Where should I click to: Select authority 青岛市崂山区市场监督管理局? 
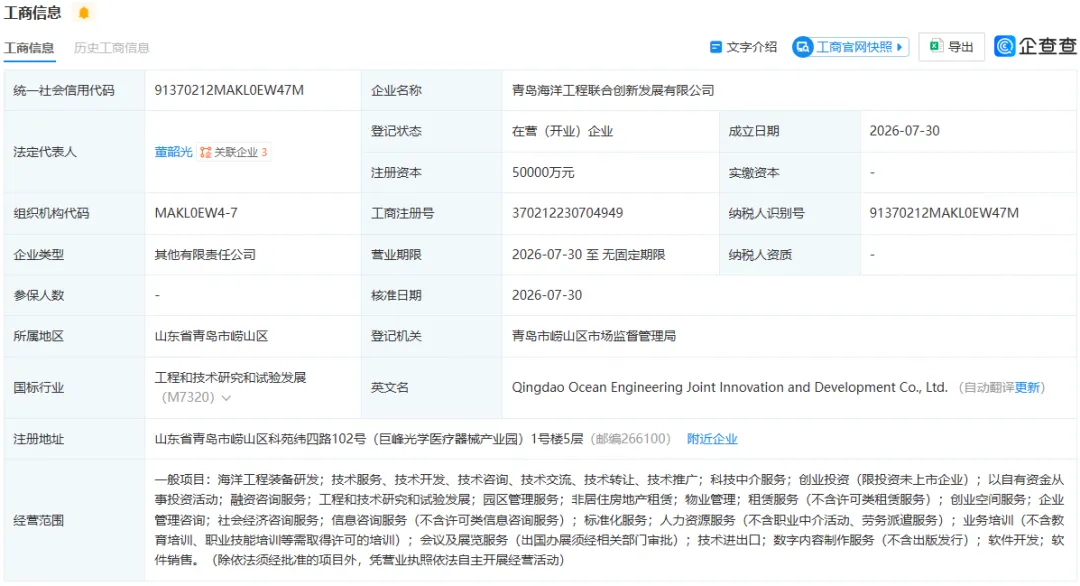point(594,336)
